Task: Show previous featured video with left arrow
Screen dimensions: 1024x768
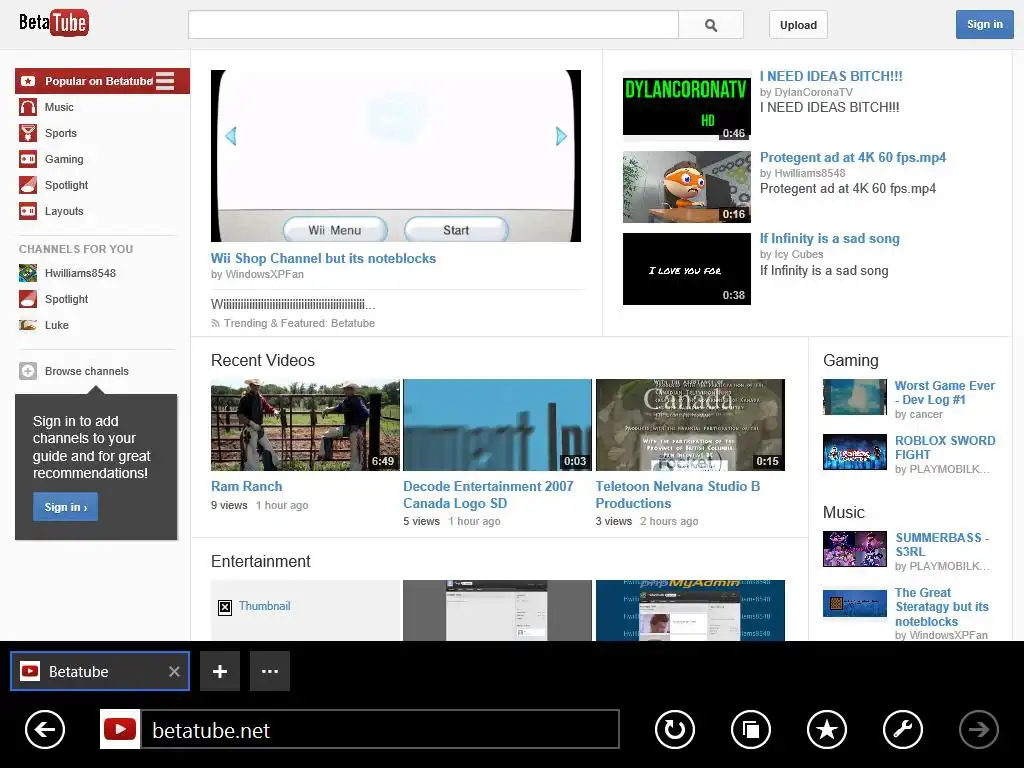Action: pos(231,136)
